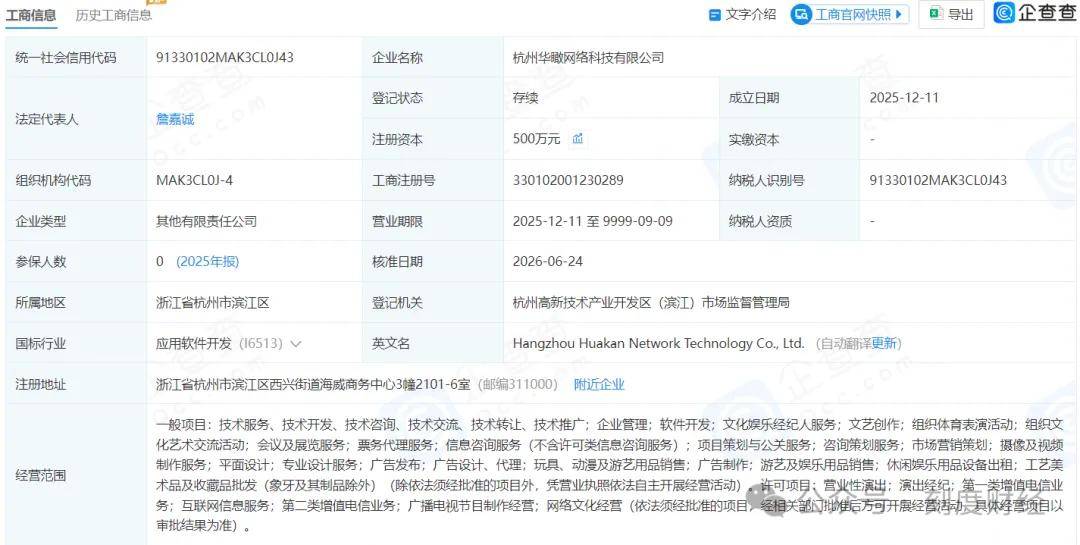The image size is (1080, 545).
Task: Click the Excel 导出 icon
Action: click(935, 14)
